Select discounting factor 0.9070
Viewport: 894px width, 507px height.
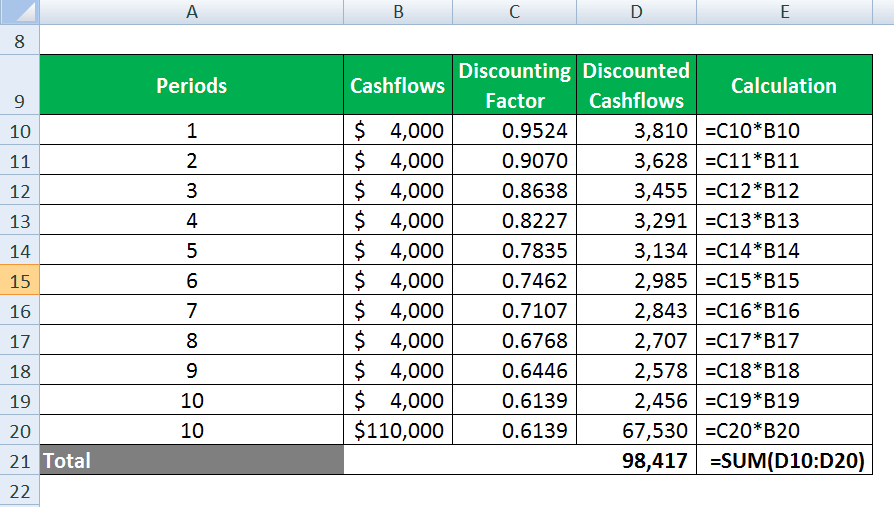pyautogui.click(x=514, y=160)
